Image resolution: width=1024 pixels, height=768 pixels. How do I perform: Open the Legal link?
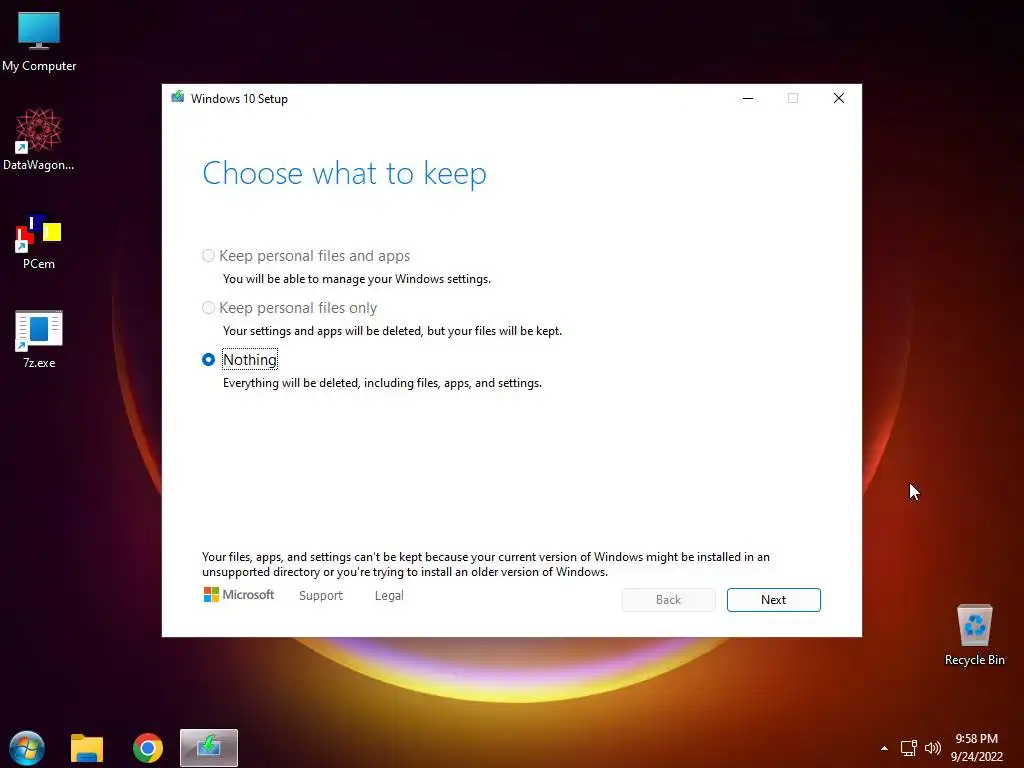[x=389, y=596]
